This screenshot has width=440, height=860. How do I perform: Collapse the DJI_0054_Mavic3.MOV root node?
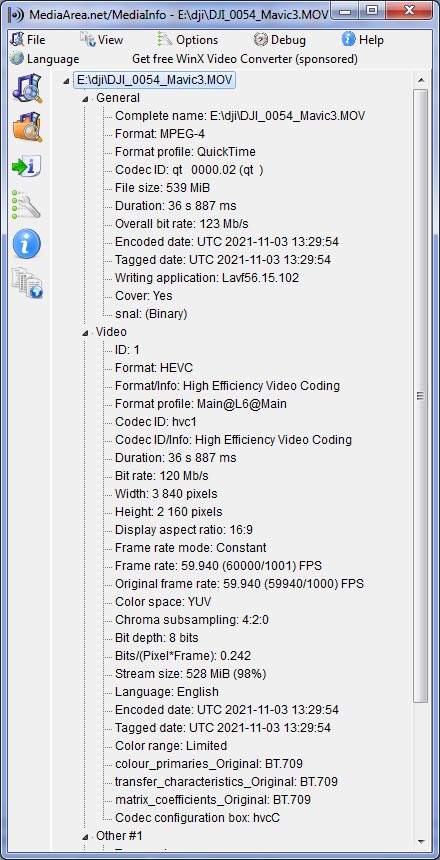point(66,81)
